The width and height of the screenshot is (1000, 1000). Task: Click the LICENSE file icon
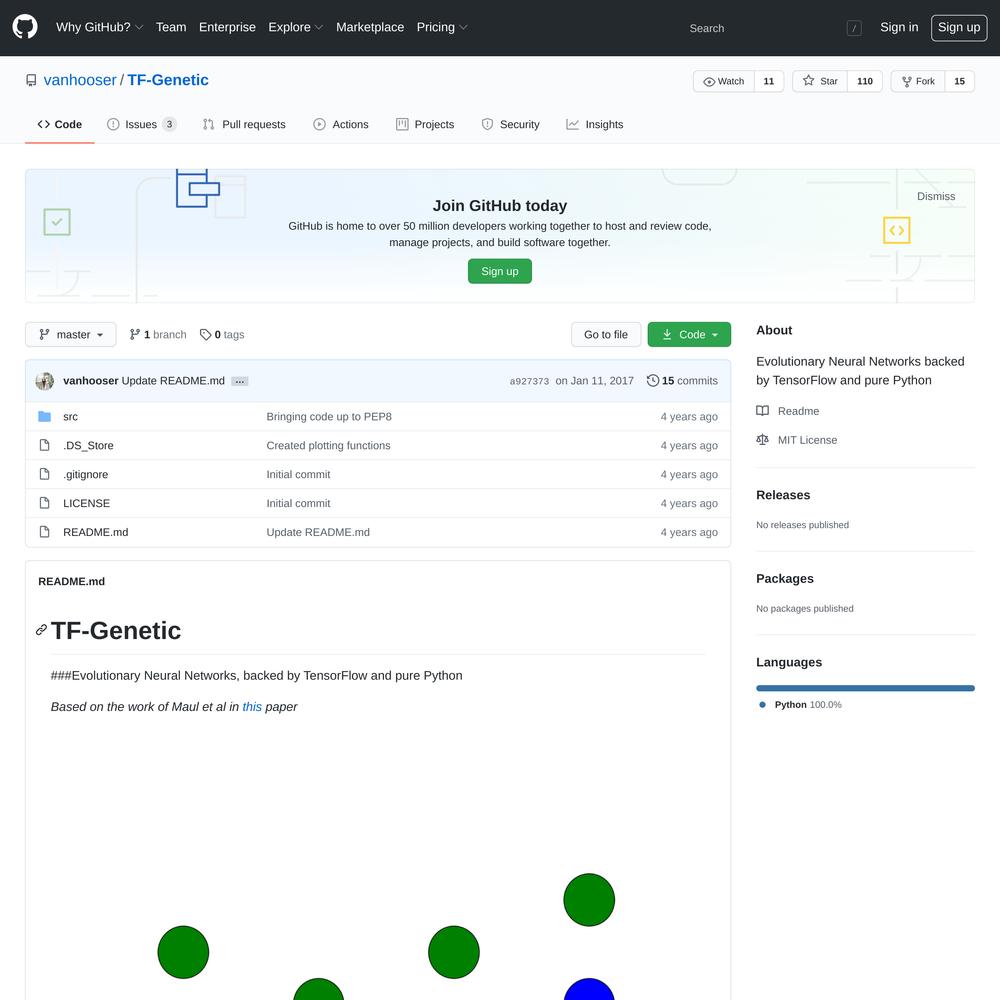[45, 503]
